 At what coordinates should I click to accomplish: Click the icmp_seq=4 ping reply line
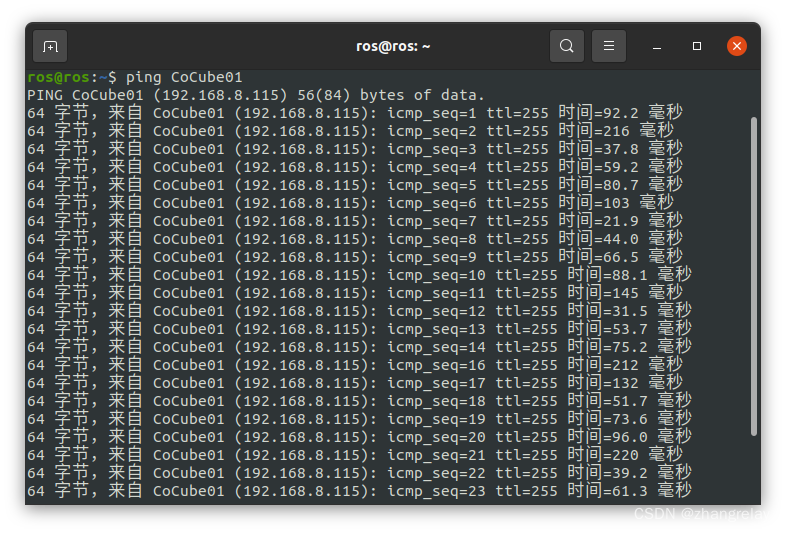(x=355, y=167)
